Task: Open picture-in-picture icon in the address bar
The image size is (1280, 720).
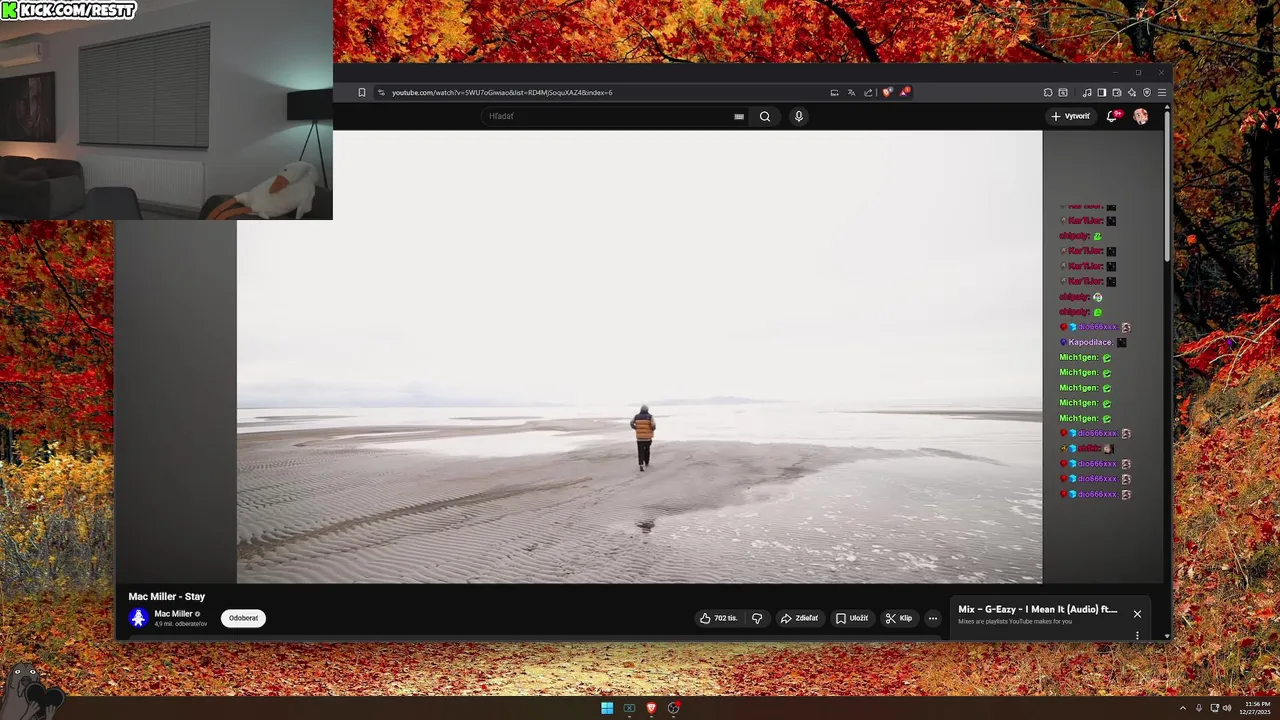Action: (x=834, y=92)
